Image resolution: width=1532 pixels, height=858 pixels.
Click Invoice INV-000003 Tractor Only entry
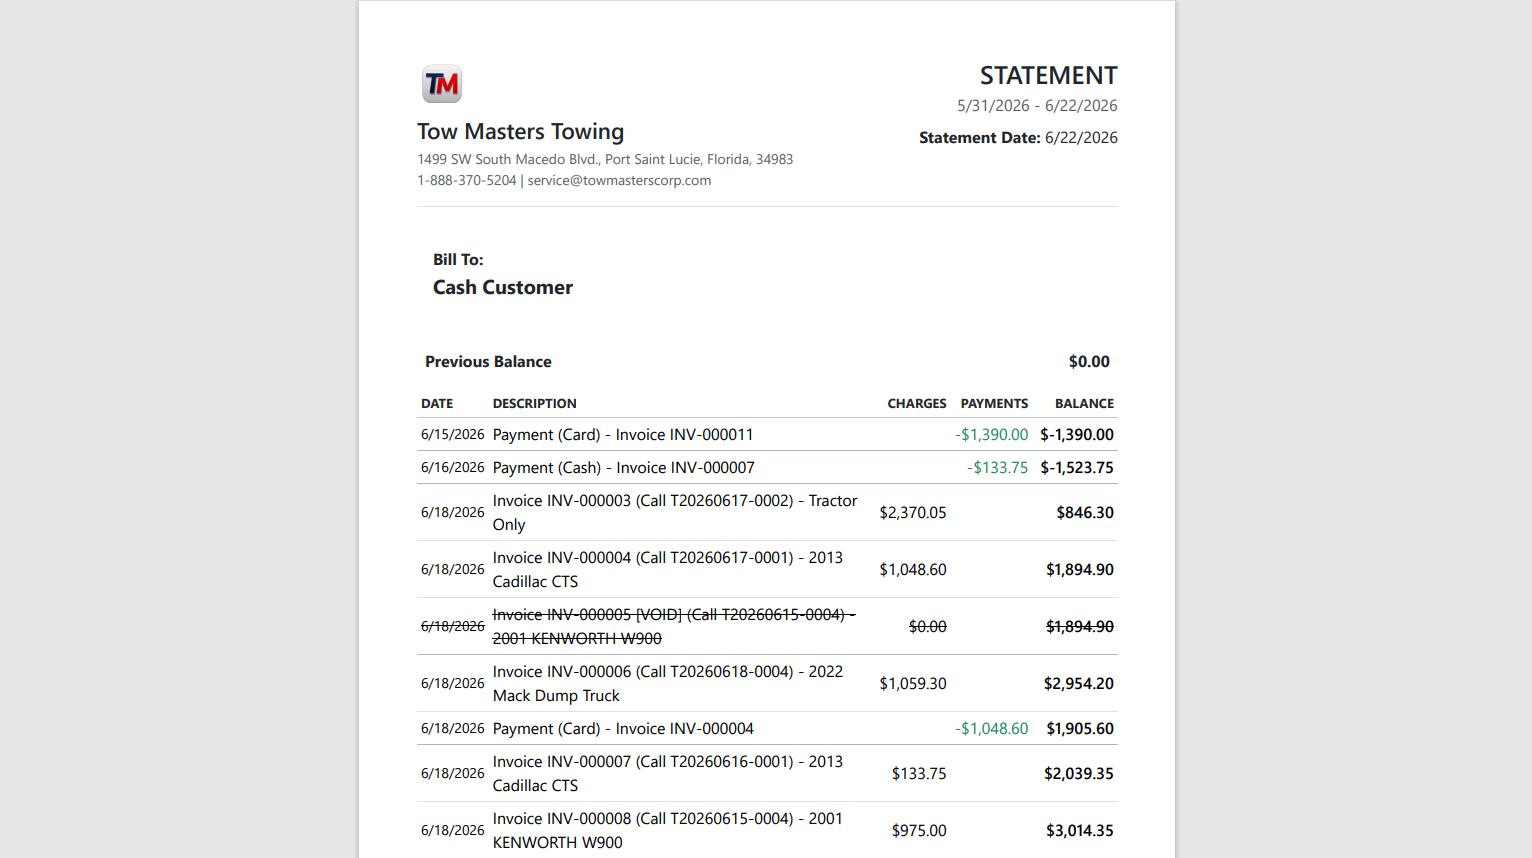point(676,513)
